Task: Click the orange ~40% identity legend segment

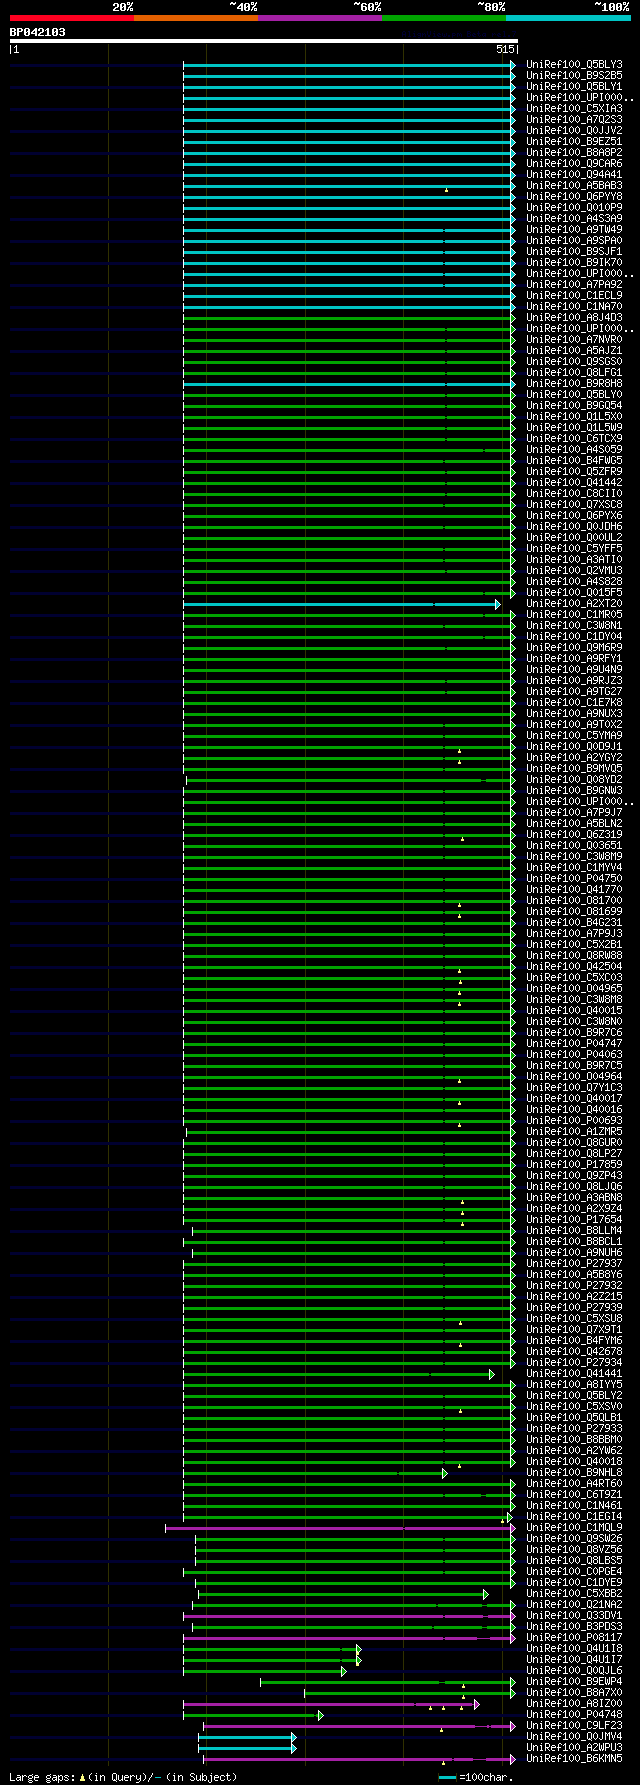Action: click(x=195, y=18)
